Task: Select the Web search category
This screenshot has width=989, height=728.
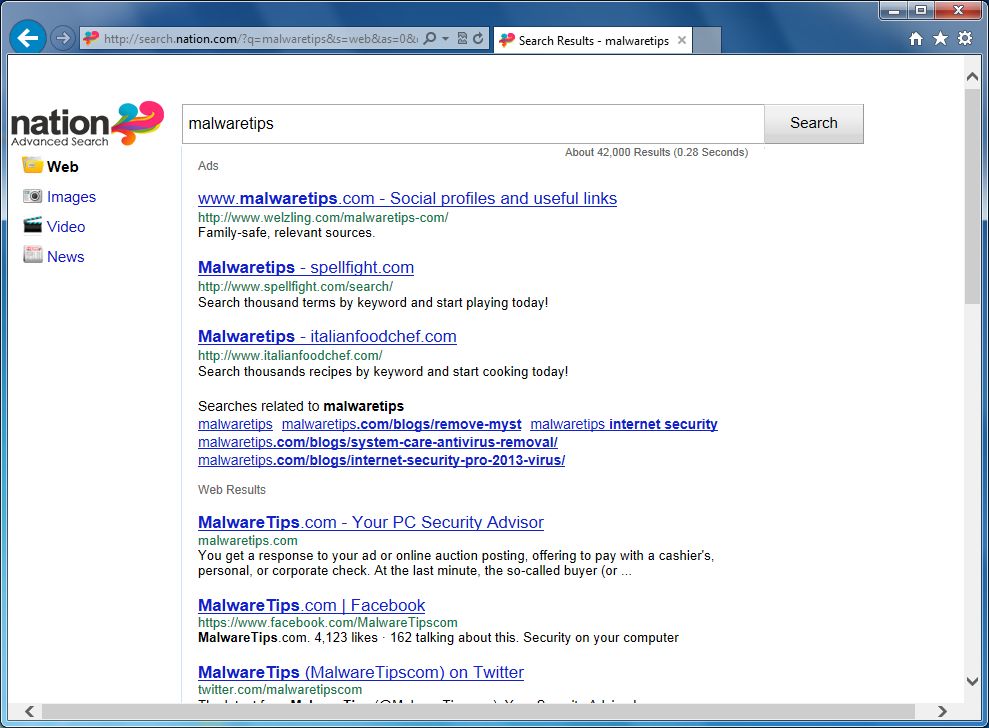Action: tap(62, 167)
